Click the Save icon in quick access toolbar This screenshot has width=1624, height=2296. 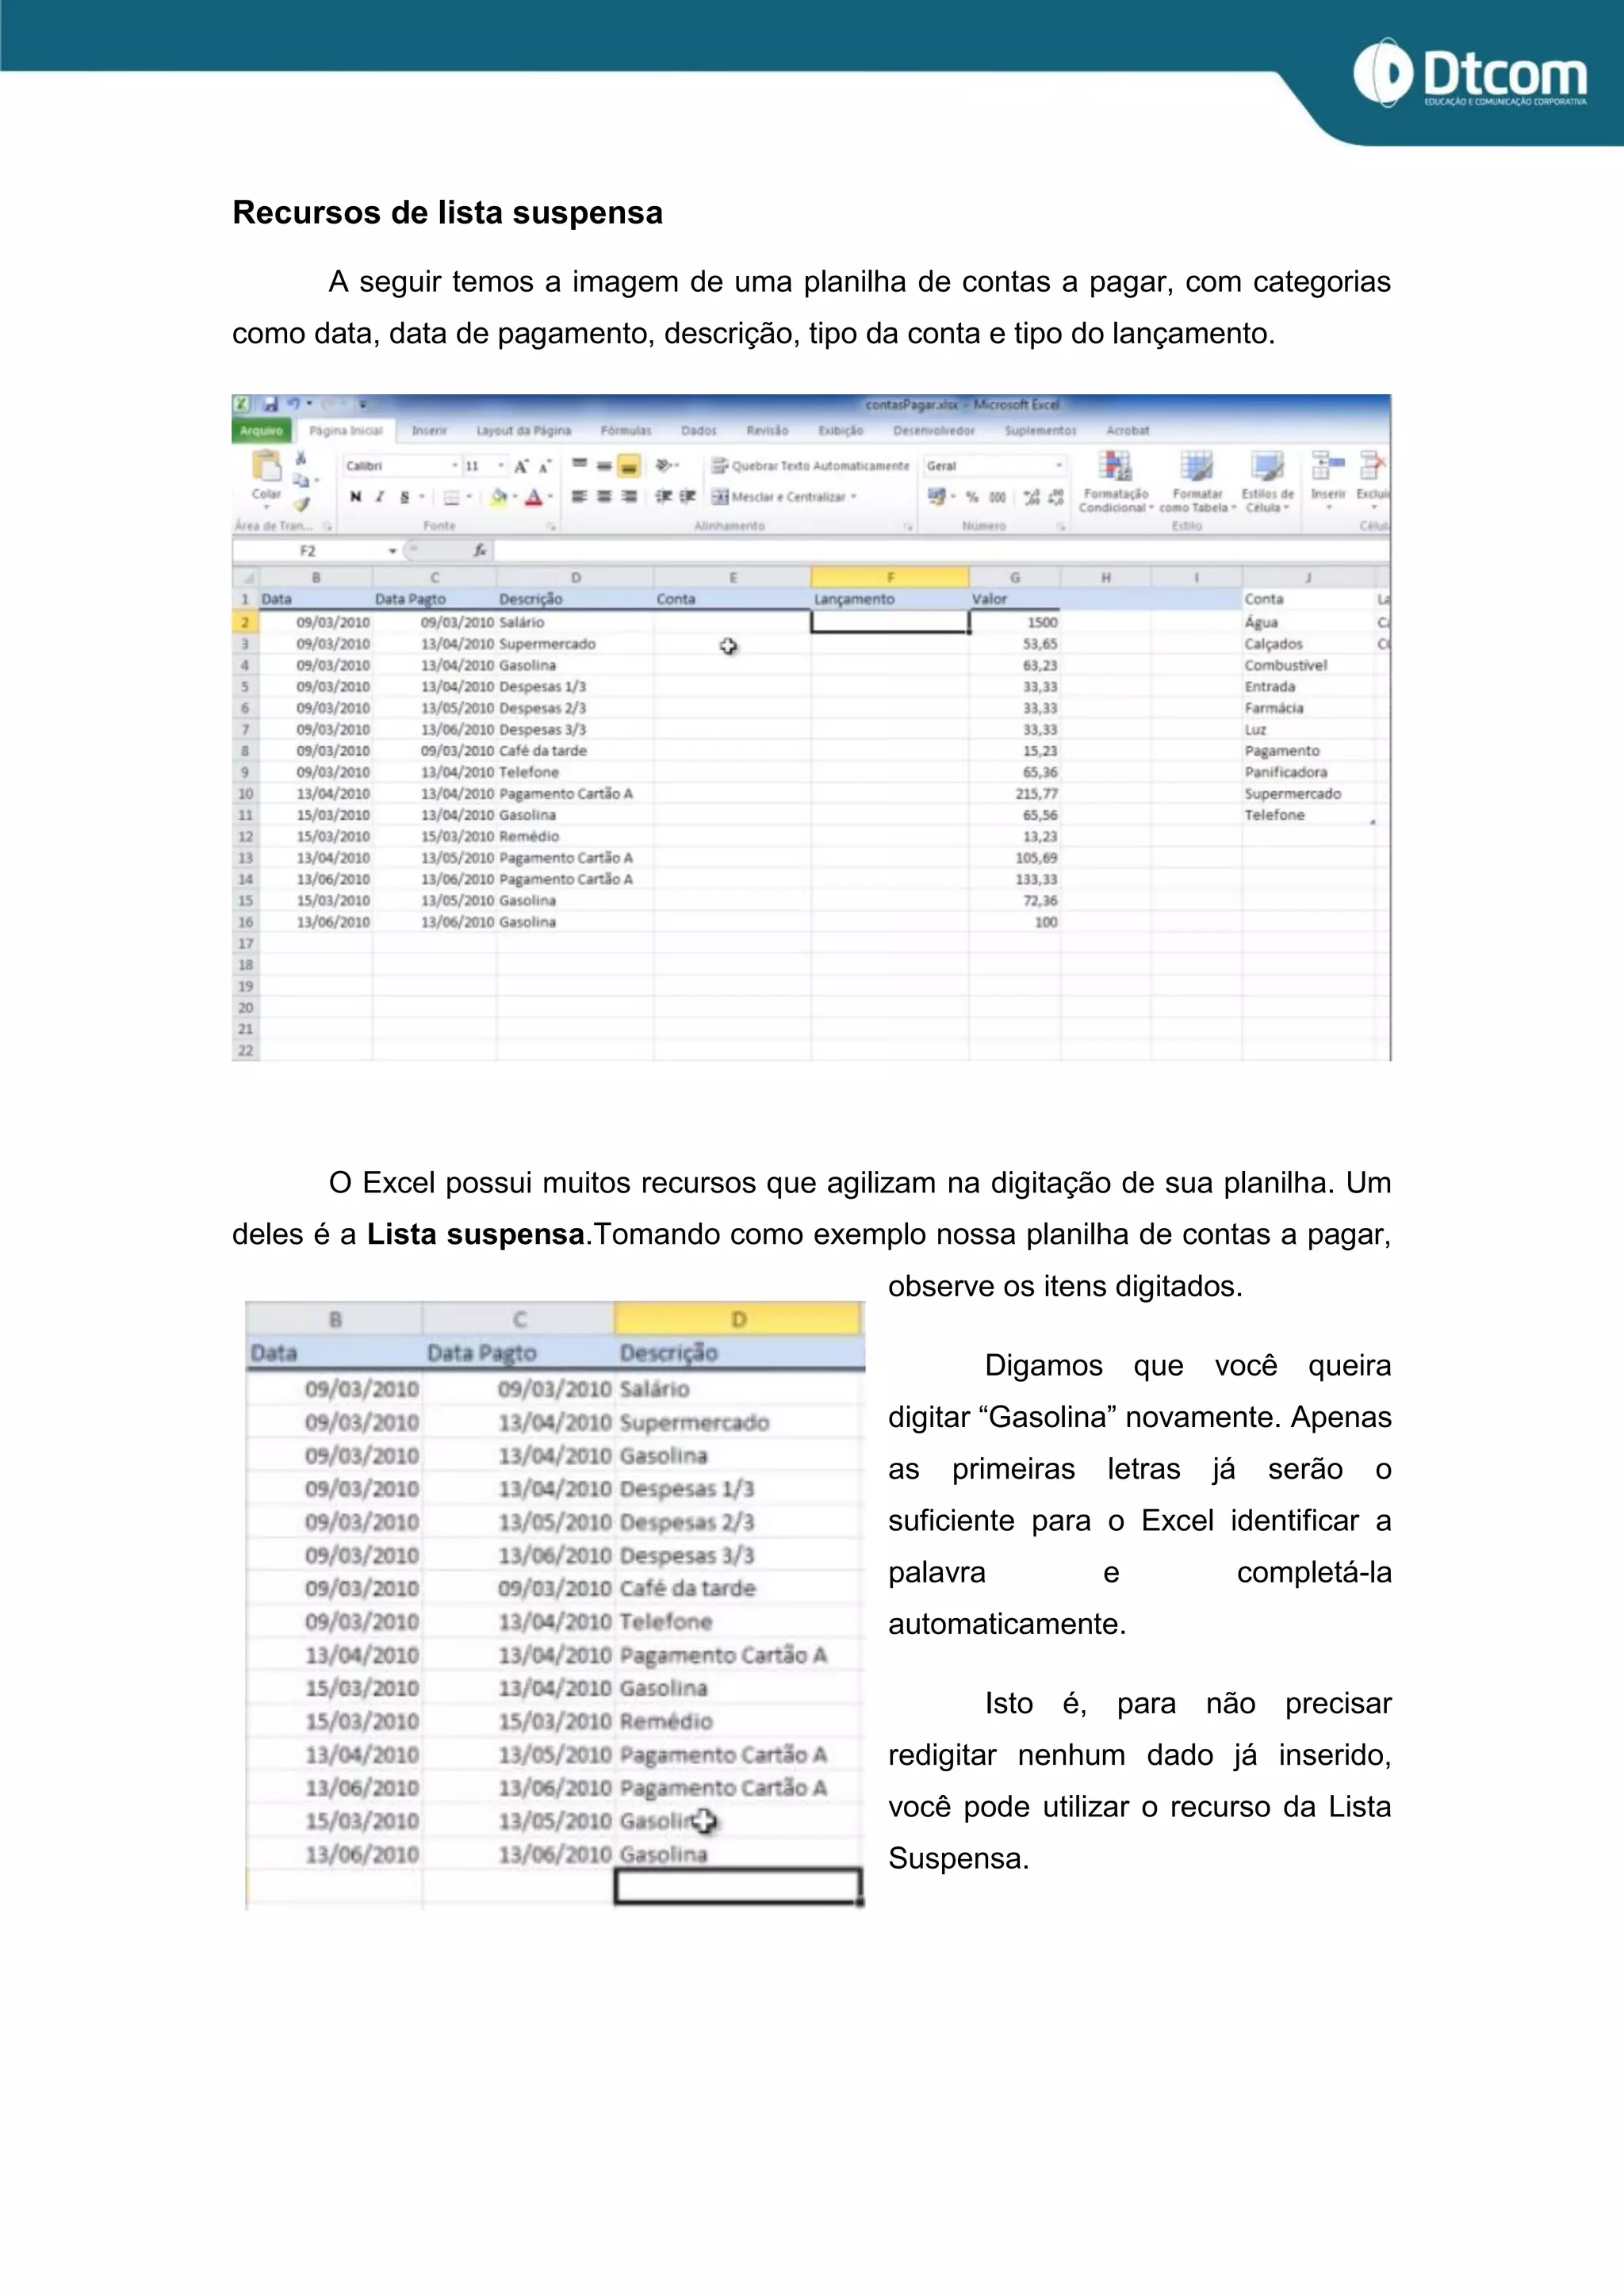point(270,404)
